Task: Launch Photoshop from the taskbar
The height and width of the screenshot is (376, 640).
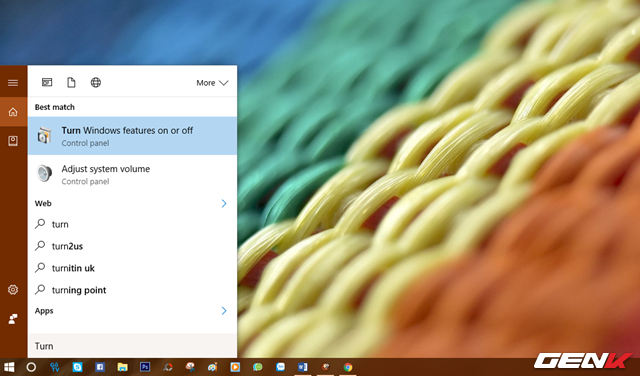Action: tap(145, 367)
